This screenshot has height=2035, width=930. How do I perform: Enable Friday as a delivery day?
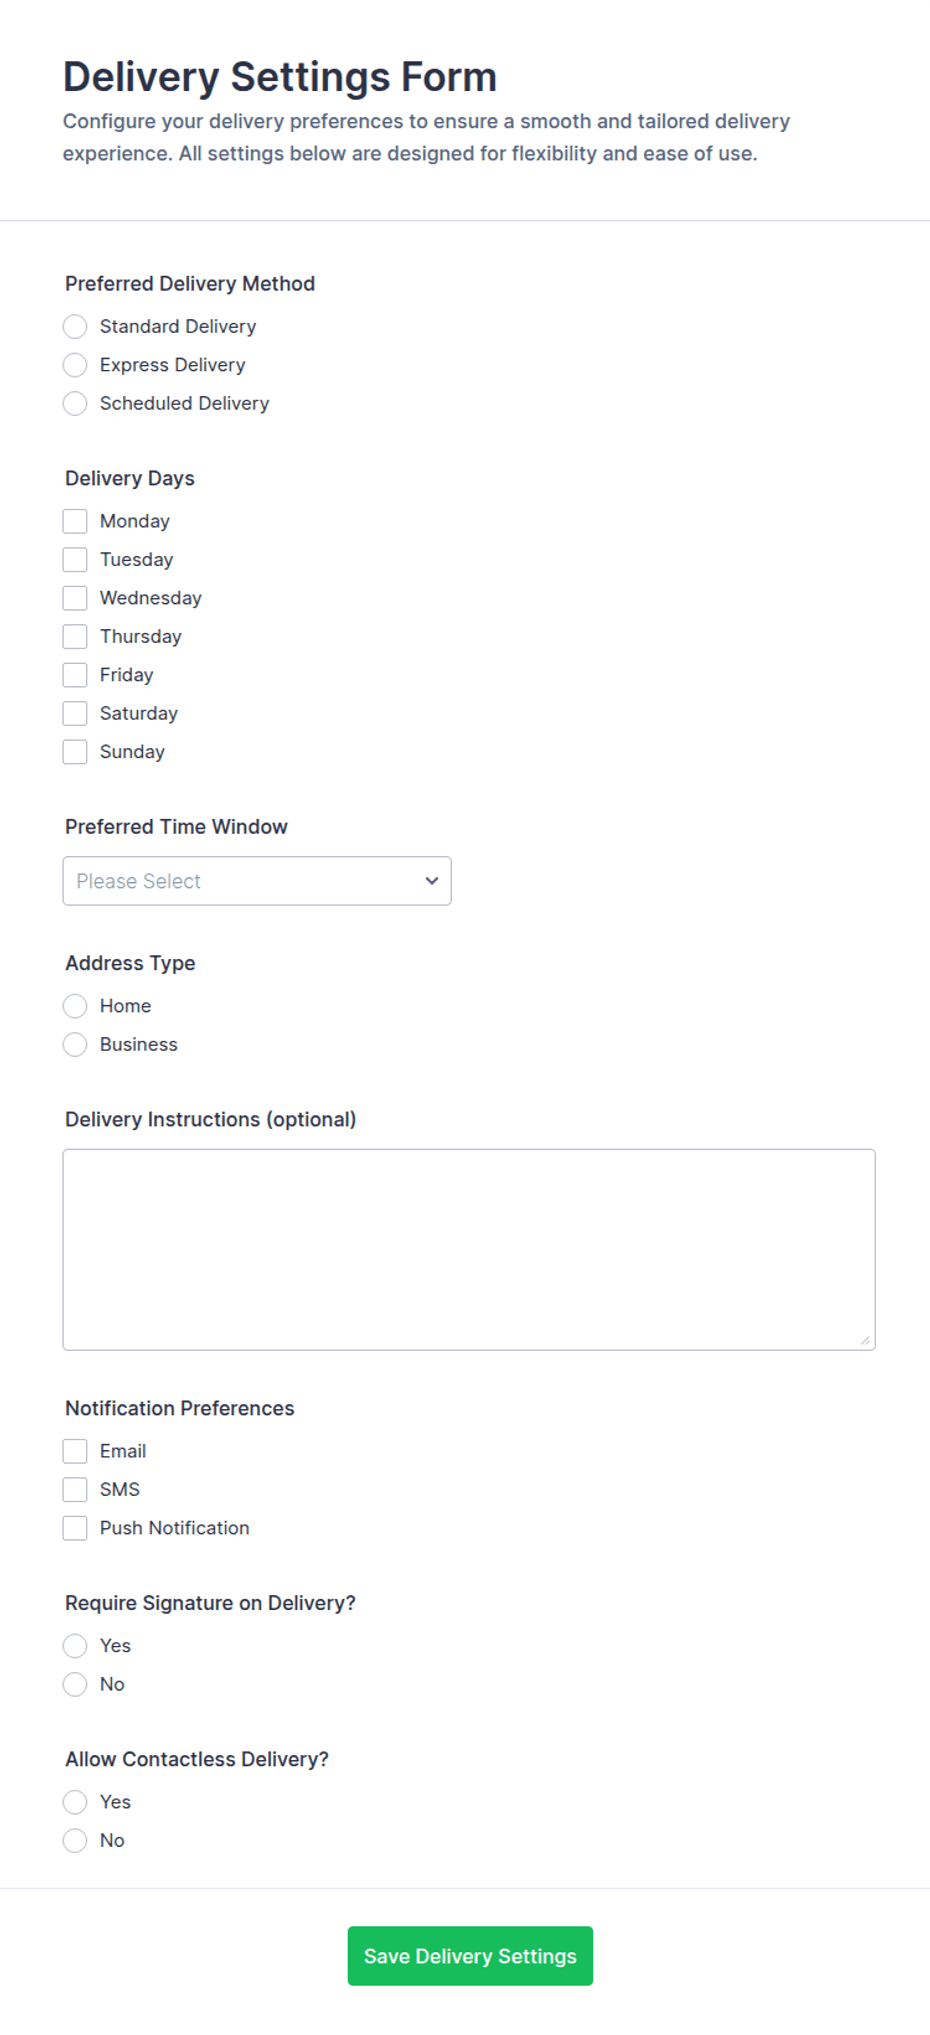tap(75, 675)
